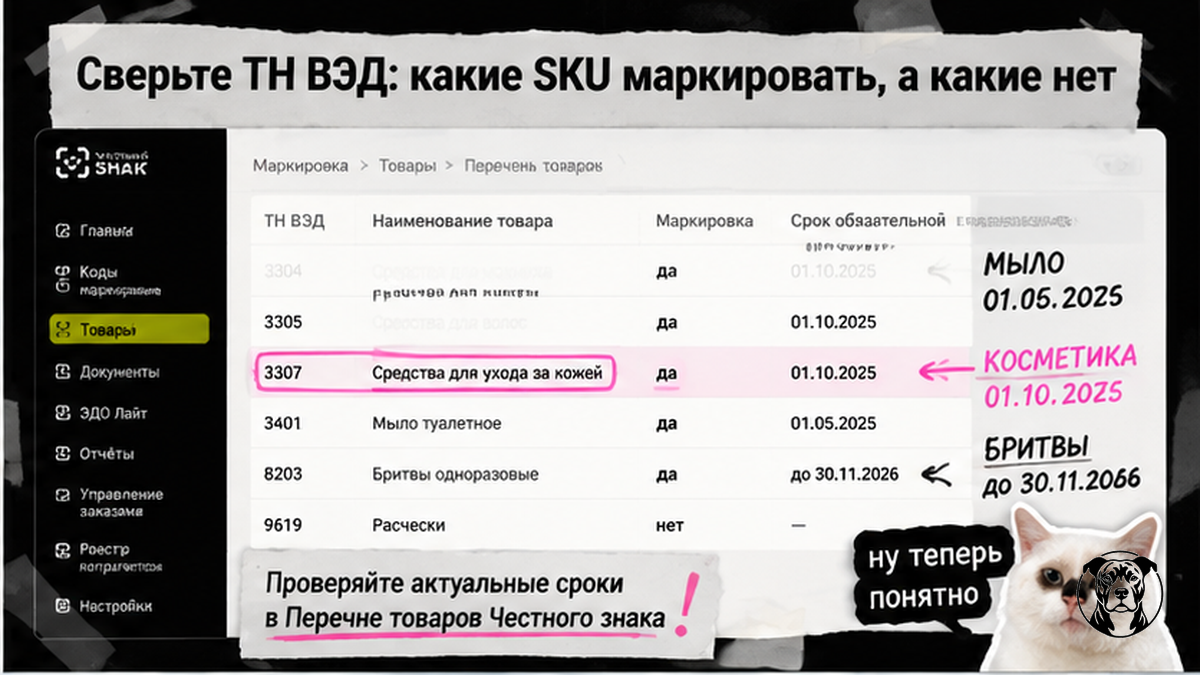Click the 'до 30.11.2026' deadline cell
The image size is (1200, 675).
[x=844, y=474]
